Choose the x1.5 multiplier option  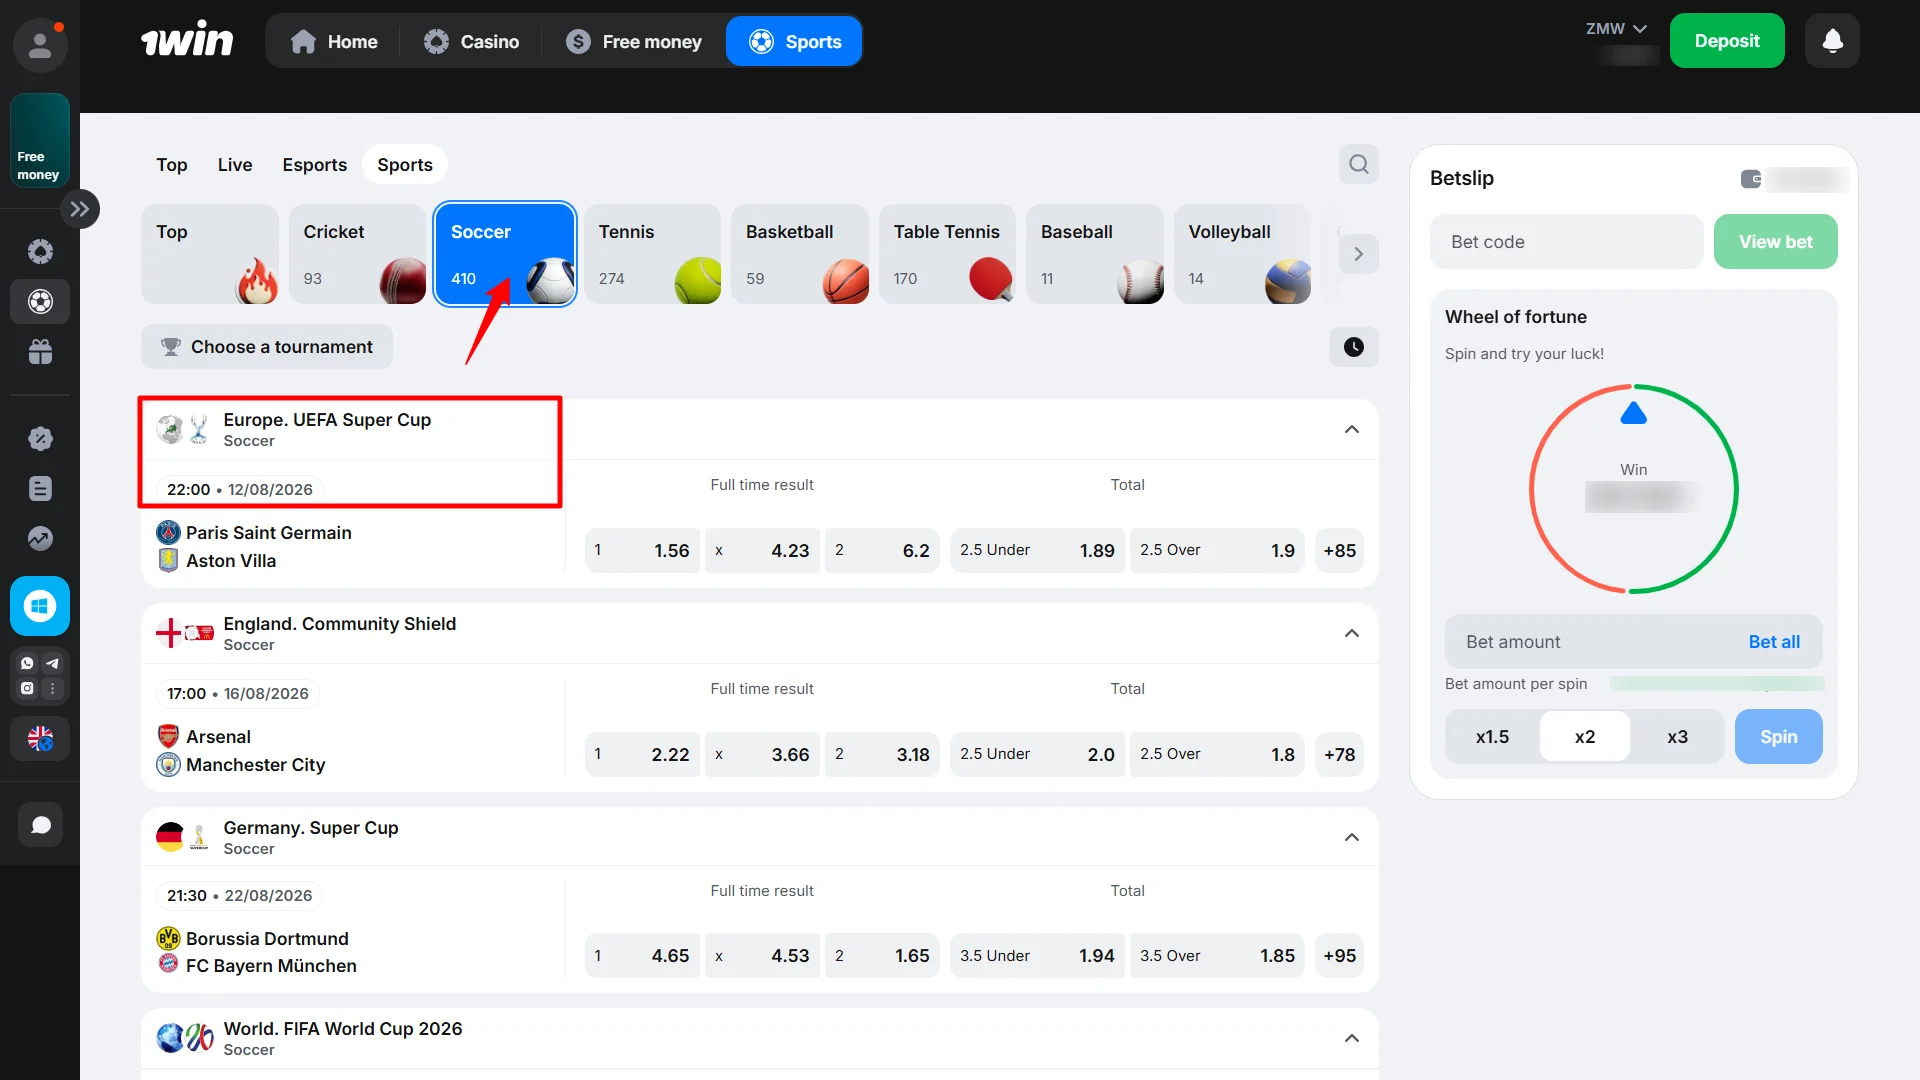pyautogui.click(x=1492, y=737)
